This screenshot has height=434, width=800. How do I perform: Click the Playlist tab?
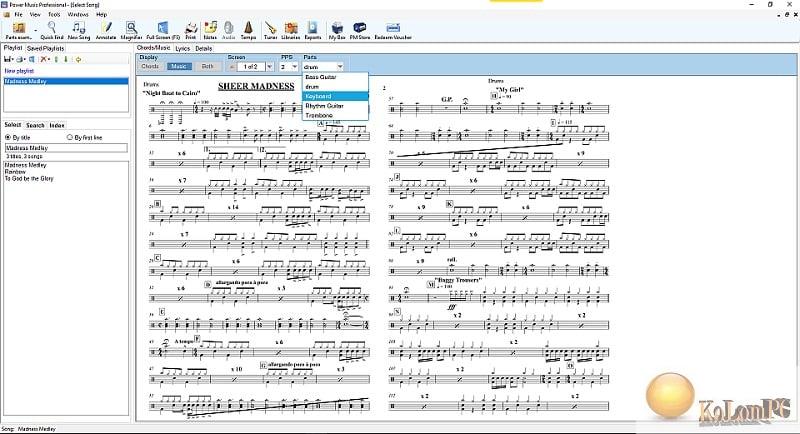tap(13, 48)
